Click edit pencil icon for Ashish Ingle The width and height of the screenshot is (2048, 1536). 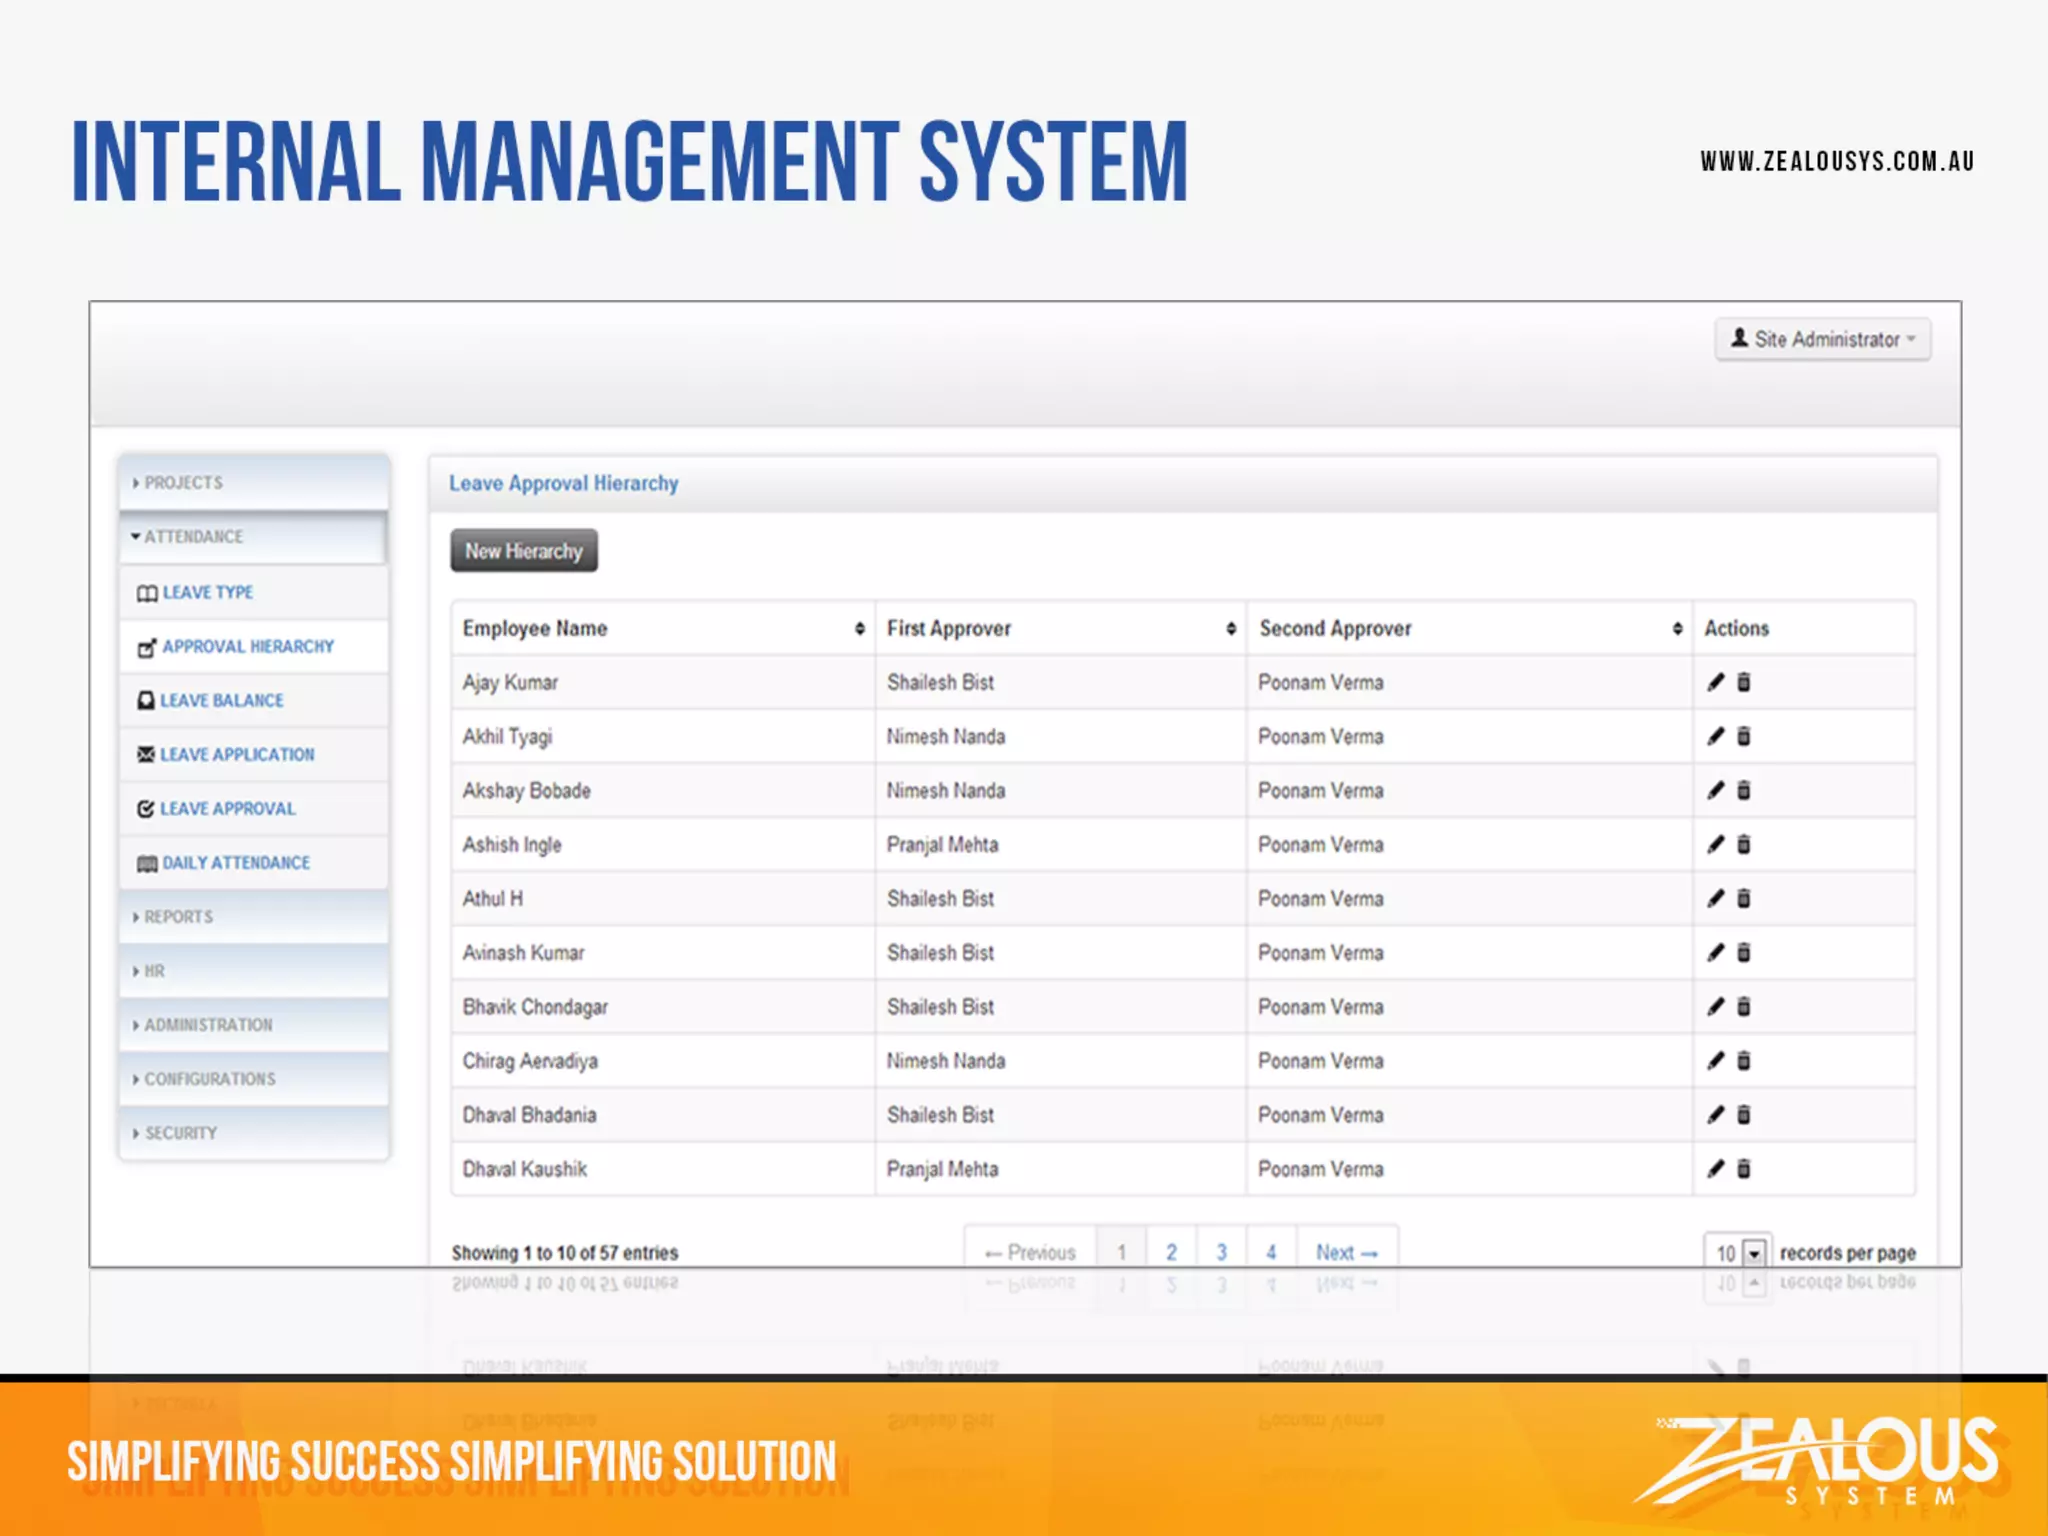1716,844
